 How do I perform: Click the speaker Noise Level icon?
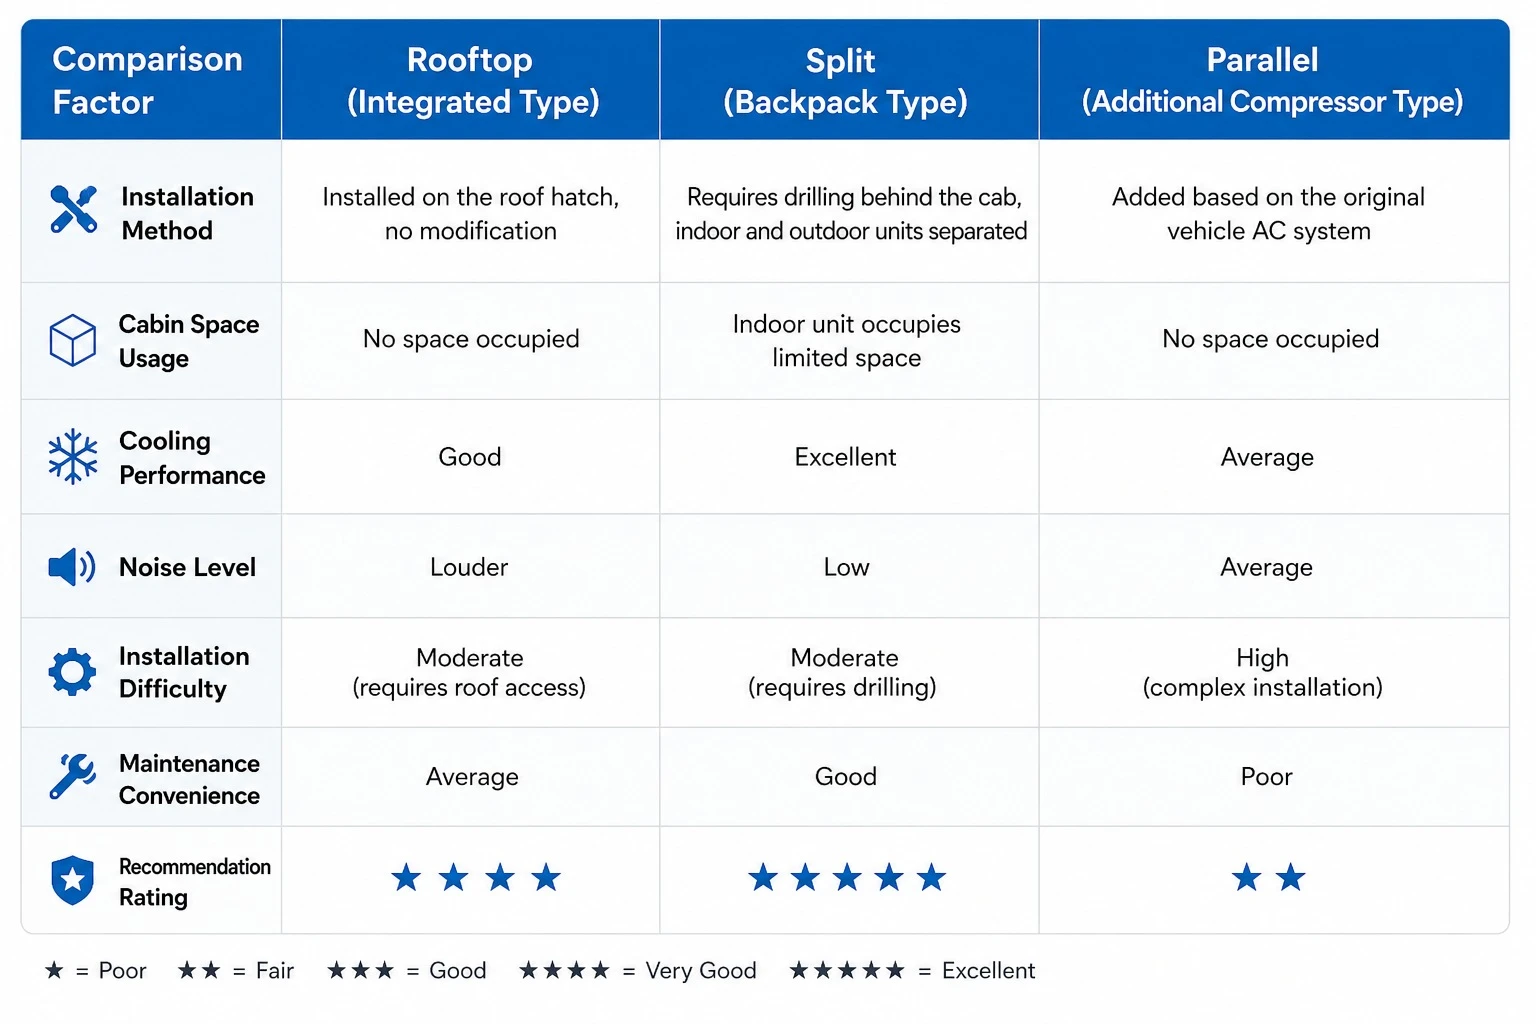point(72,567)
